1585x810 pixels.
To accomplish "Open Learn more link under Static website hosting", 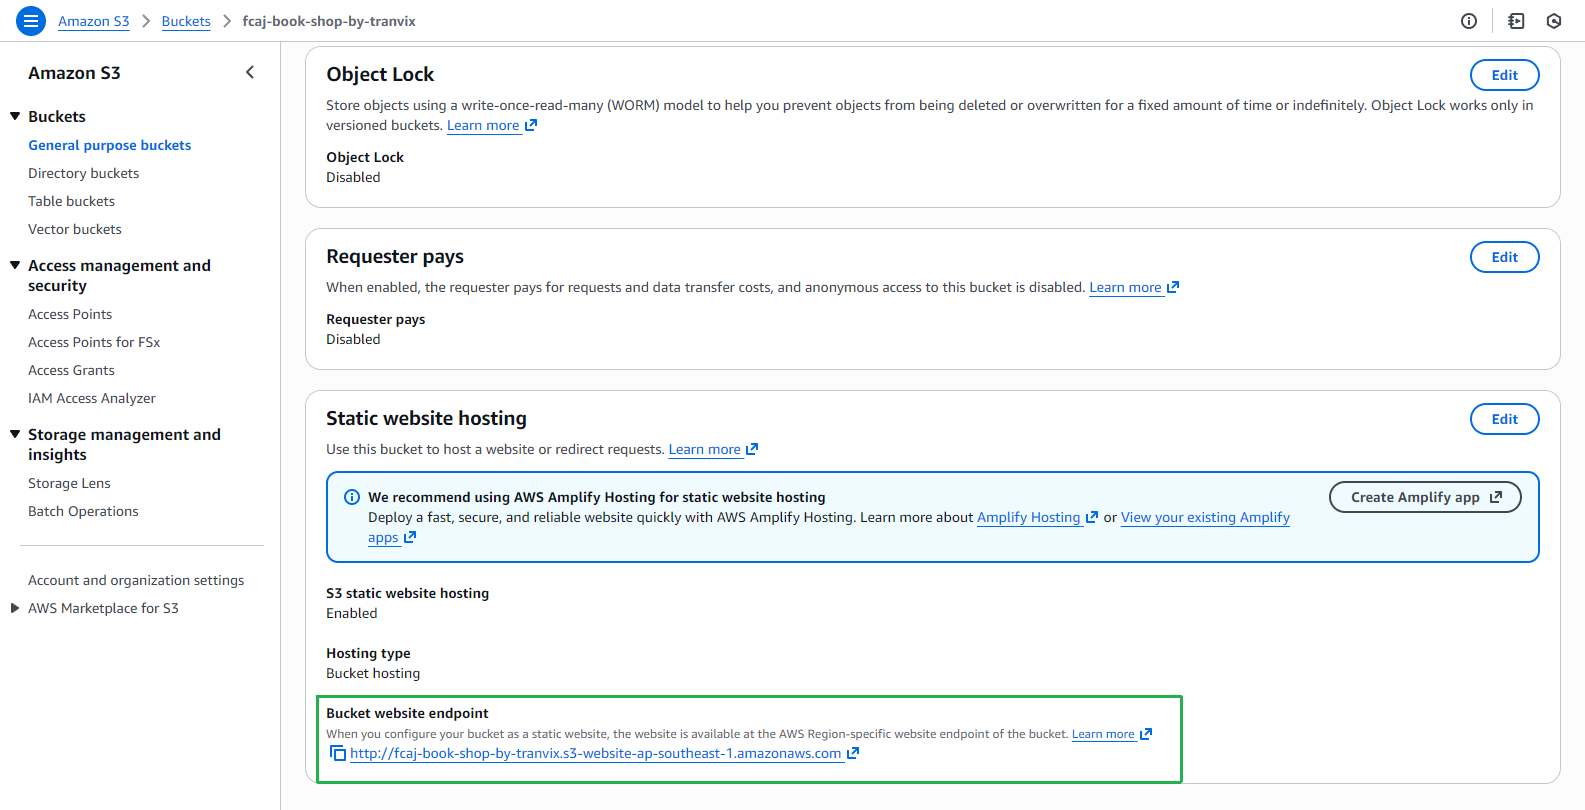I will pos(705,449).
